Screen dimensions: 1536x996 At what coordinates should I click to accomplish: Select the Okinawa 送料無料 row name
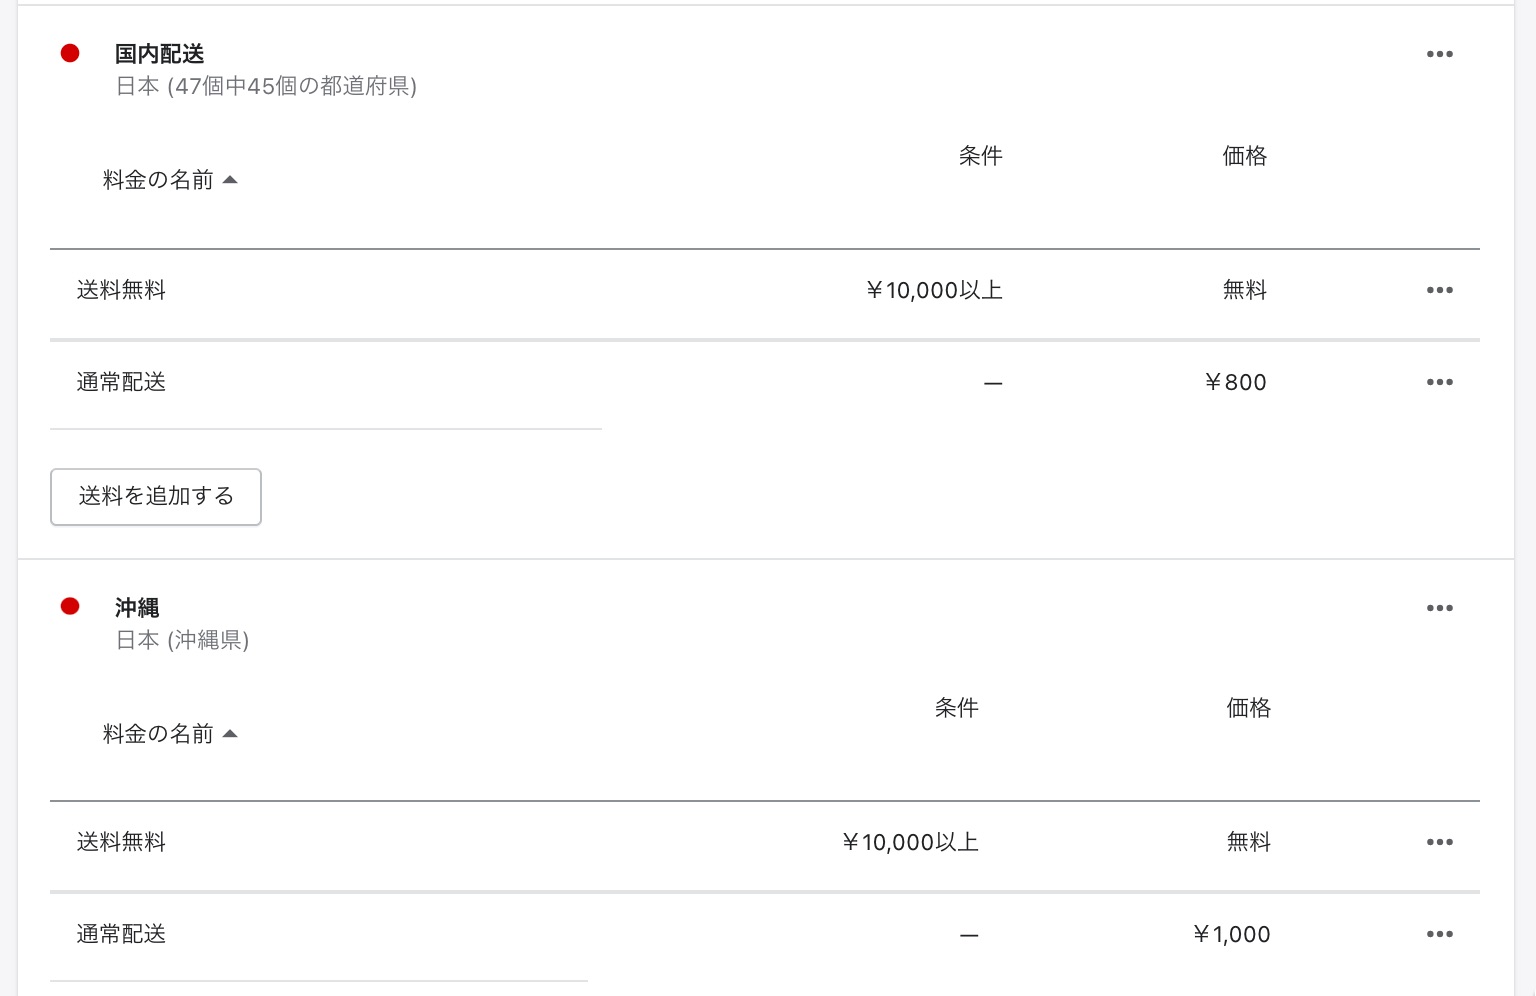[121, 842]
